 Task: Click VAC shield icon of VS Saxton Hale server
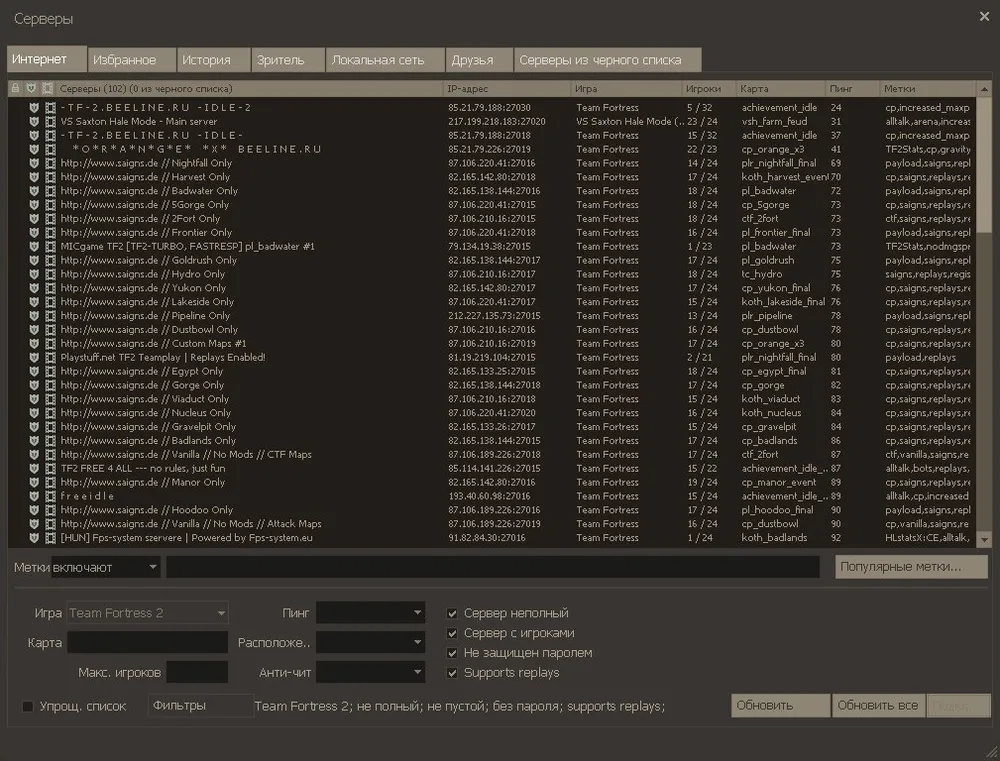coord(33,121)
